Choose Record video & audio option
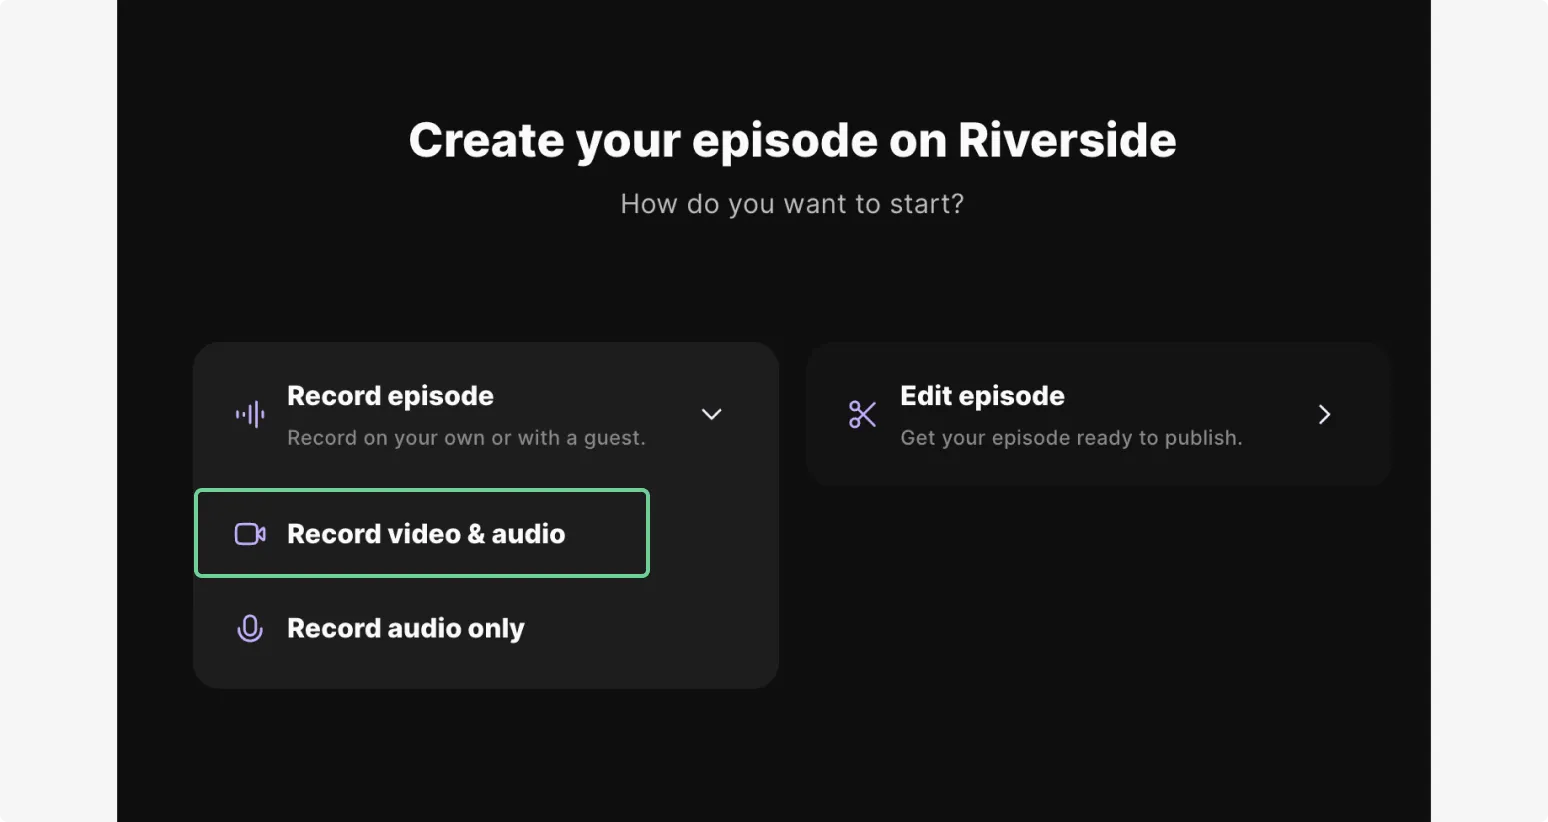This screenshot has height=822, width=1548. click(x=422, y=533)
